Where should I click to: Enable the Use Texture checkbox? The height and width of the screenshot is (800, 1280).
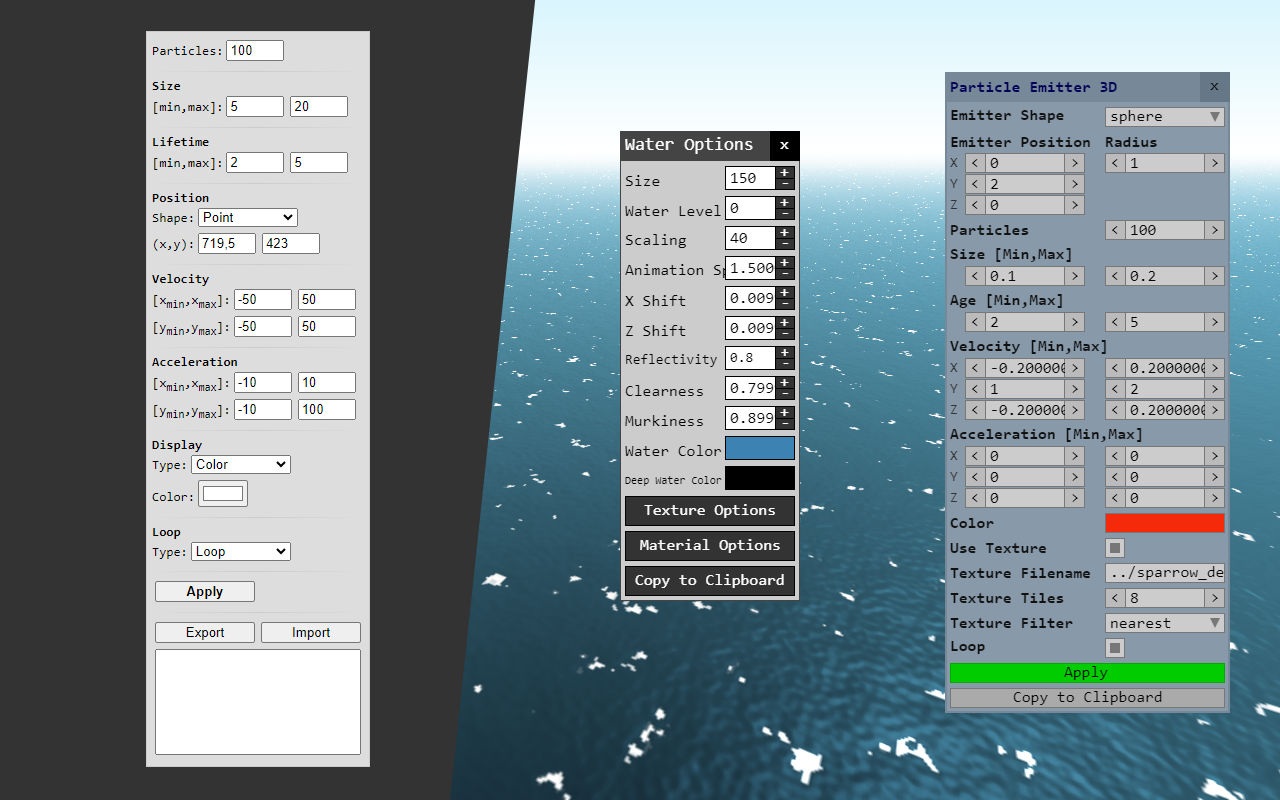(x=1115, y=548)
